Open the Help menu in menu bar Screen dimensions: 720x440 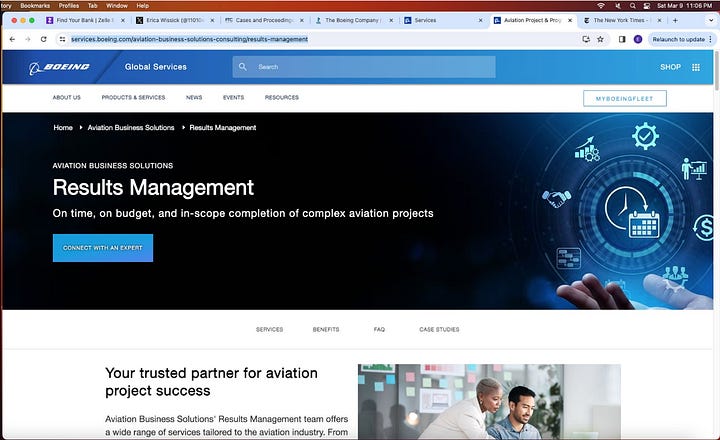(x=142, y=6)
